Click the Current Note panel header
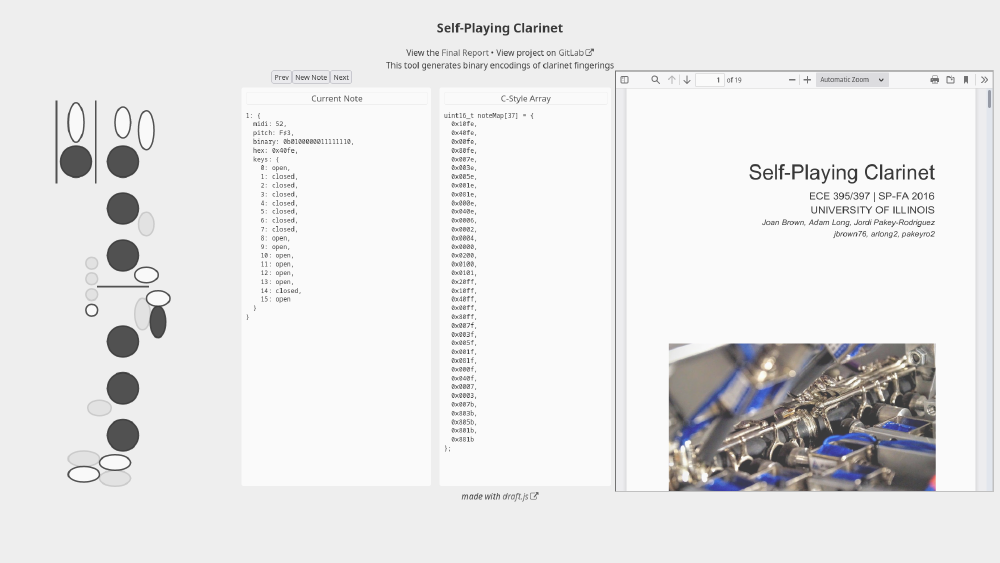 (x=337, y=98)
